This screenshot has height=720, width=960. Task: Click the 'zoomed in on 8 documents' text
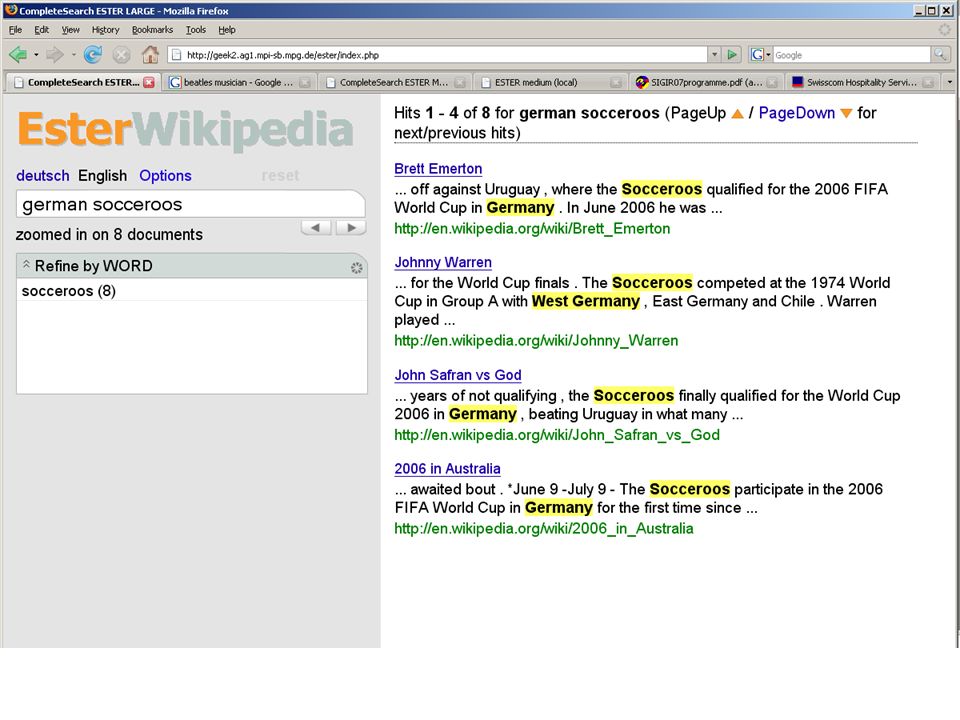[x=109, y=234]
